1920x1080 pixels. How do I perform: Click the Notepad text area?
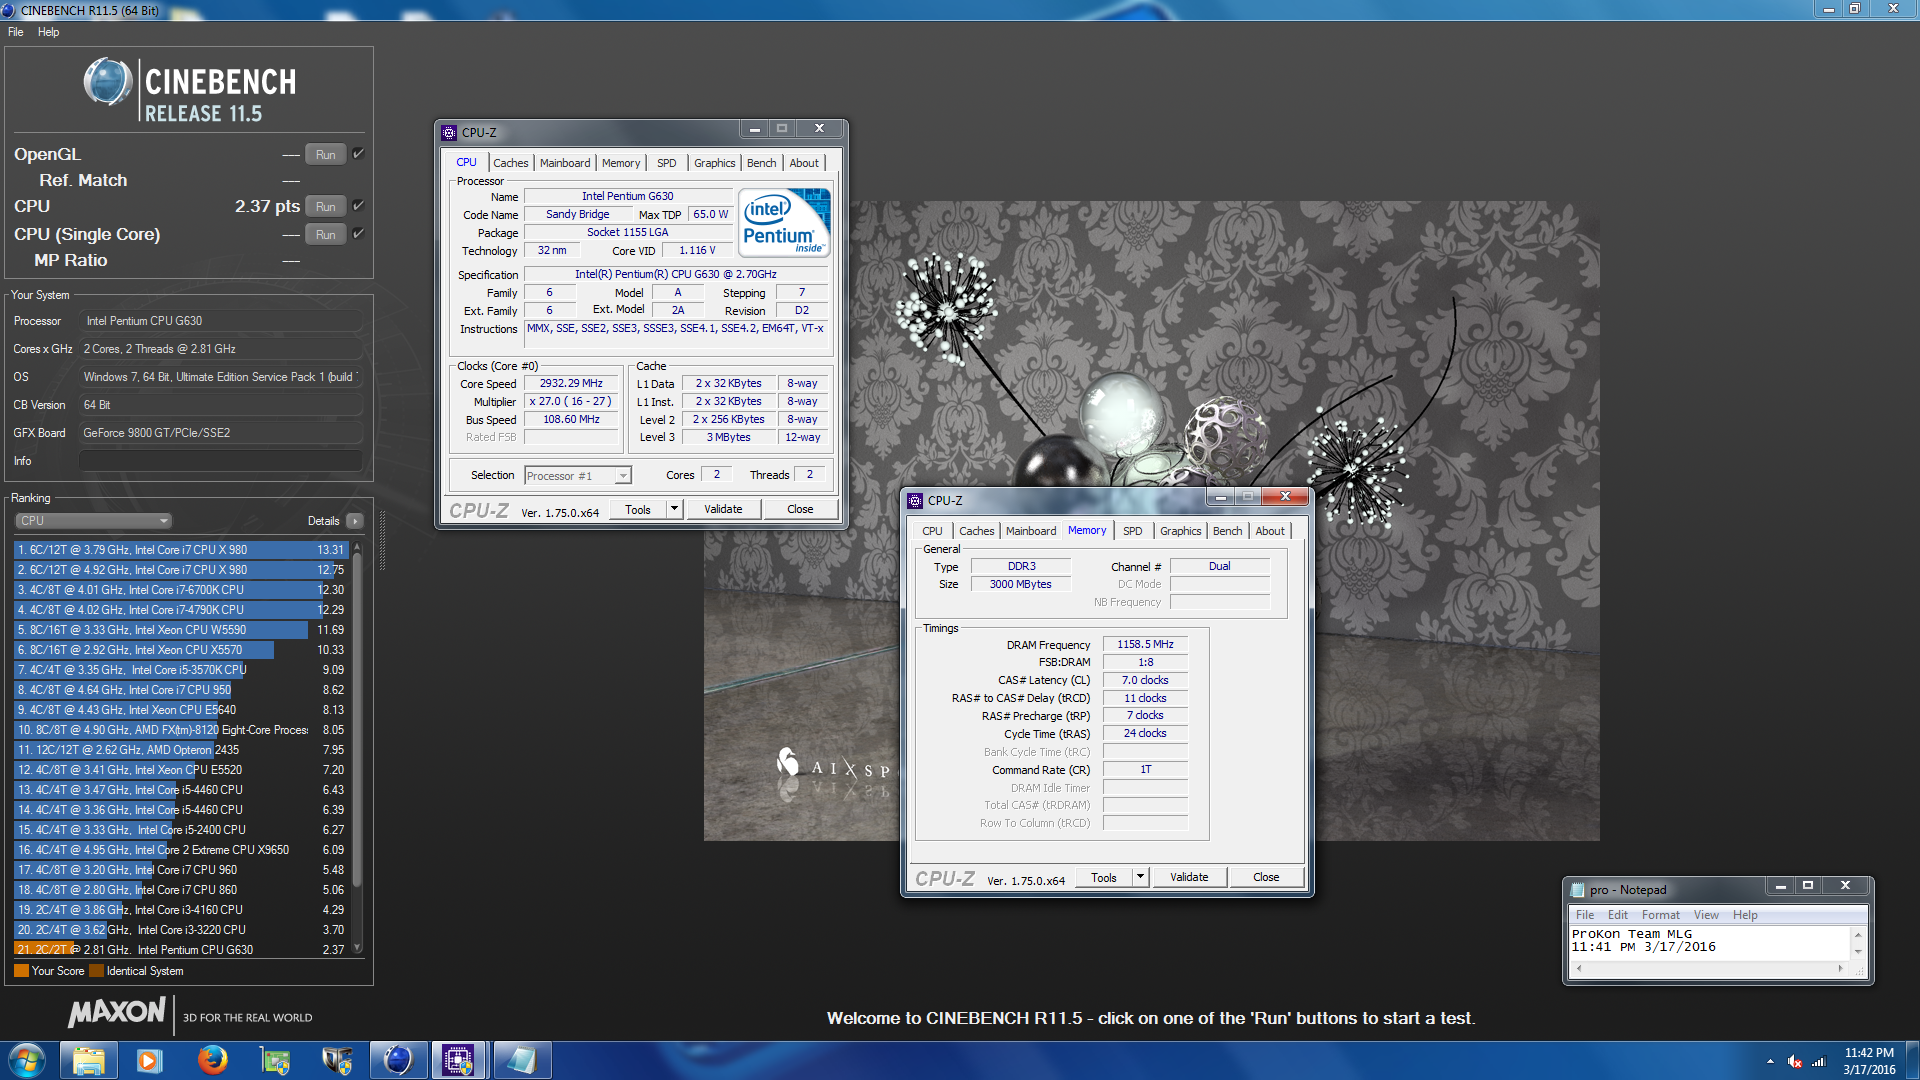tap(1710, 943)
